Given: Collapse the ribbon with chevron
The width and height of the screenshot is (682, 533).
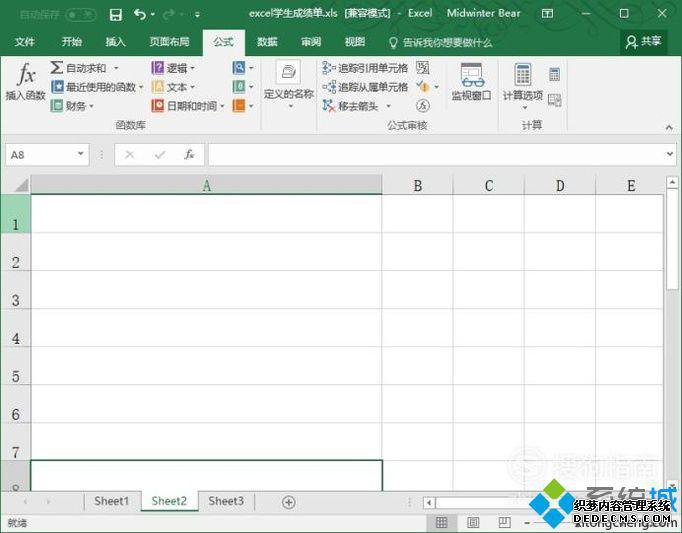Looking at the screenshot, I should (669, 127).
